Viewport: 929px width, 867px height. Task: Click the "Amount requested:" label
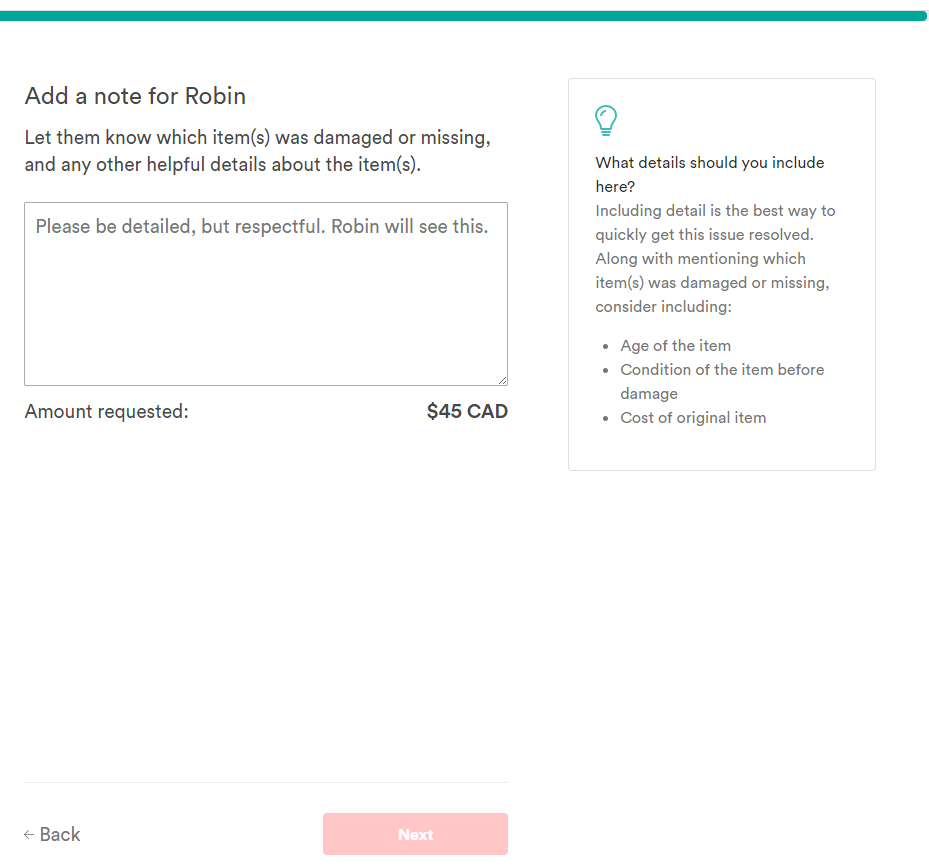point(106,411)
